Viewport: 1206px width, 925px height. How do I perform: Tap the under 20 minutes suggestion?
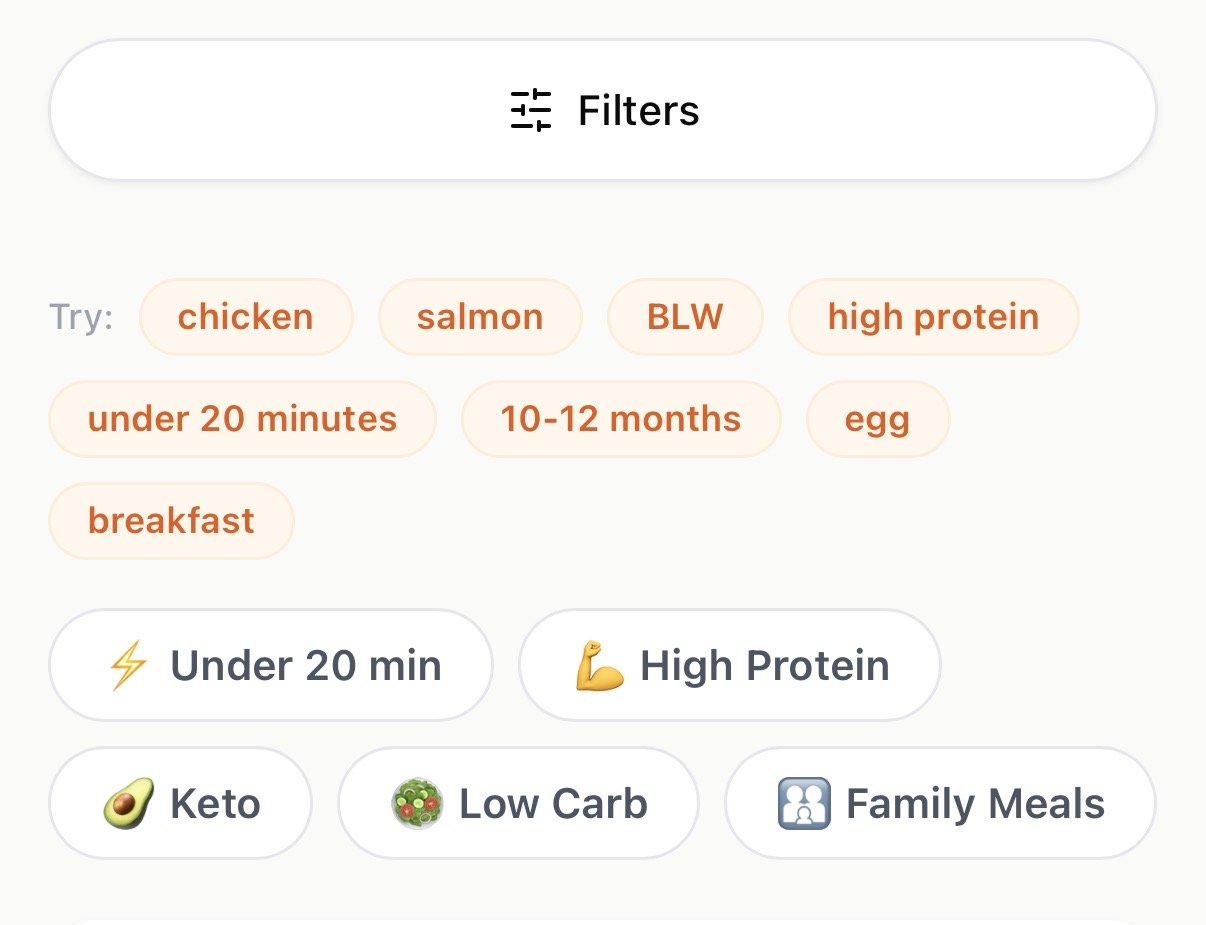[243, 418]
